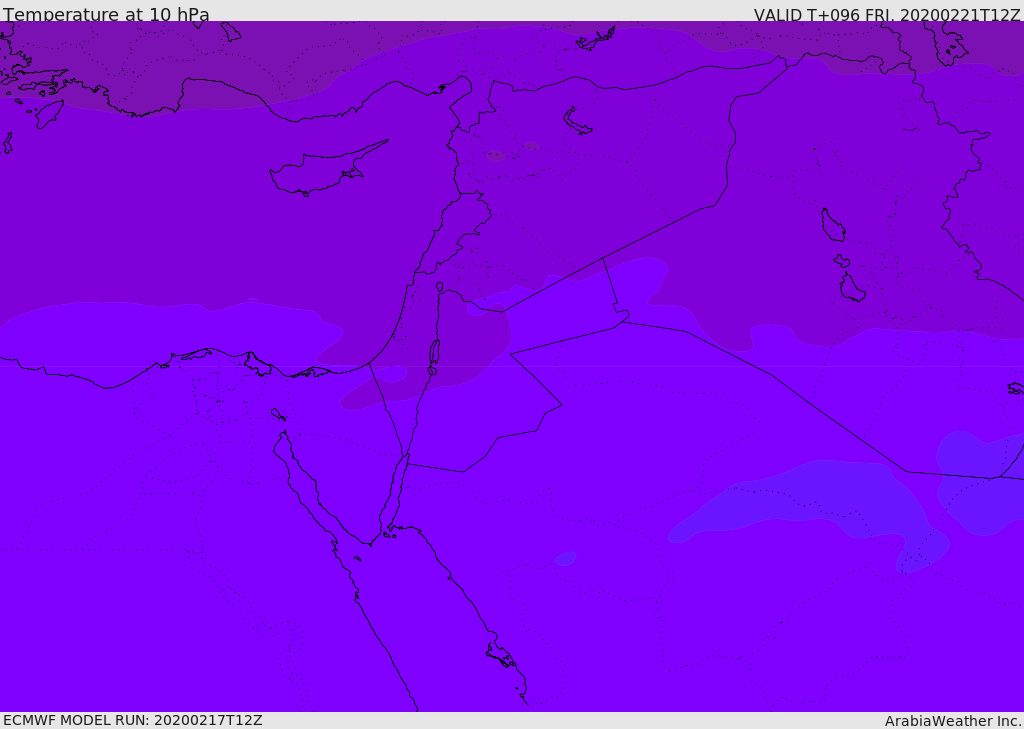This screenshot has height=729, width=1024.
Task: Click the 'VALID T+096 FRI. 20200221T12Z' label
Action: click(x=887, y=14)
